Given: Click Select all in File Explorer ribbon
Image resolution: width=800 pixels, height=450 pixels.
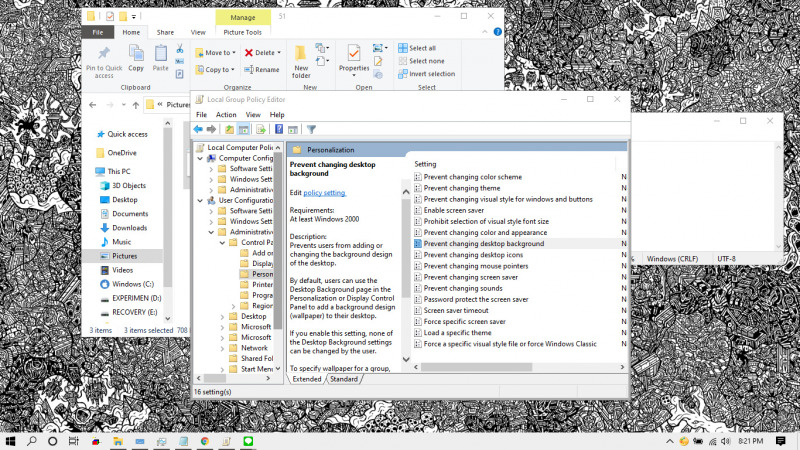Looking at the screenshot, I should click(x=417, y=48).
